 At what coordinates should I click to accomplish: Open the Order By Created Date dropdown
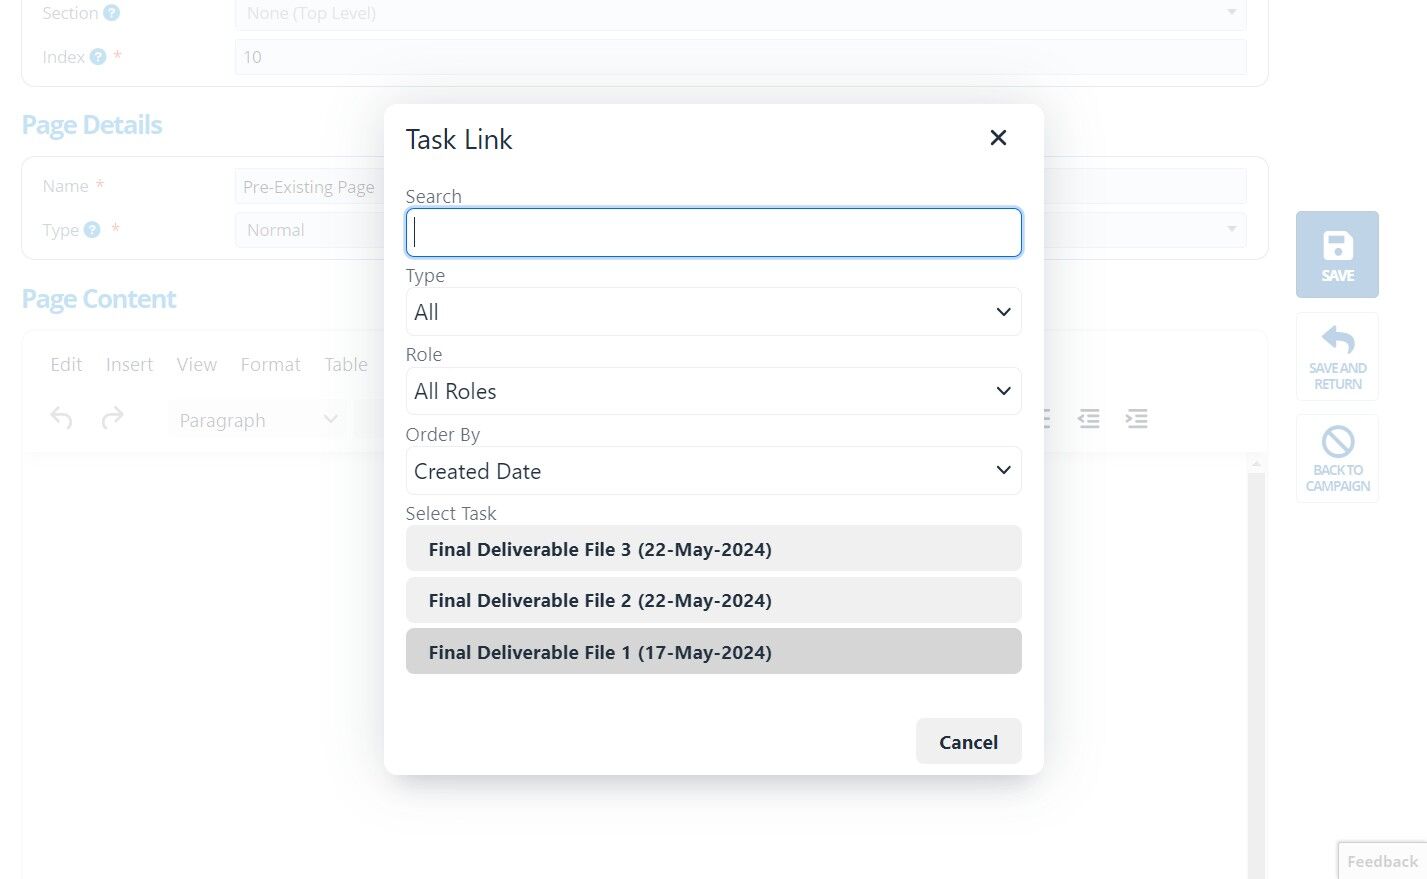(713, 471)
